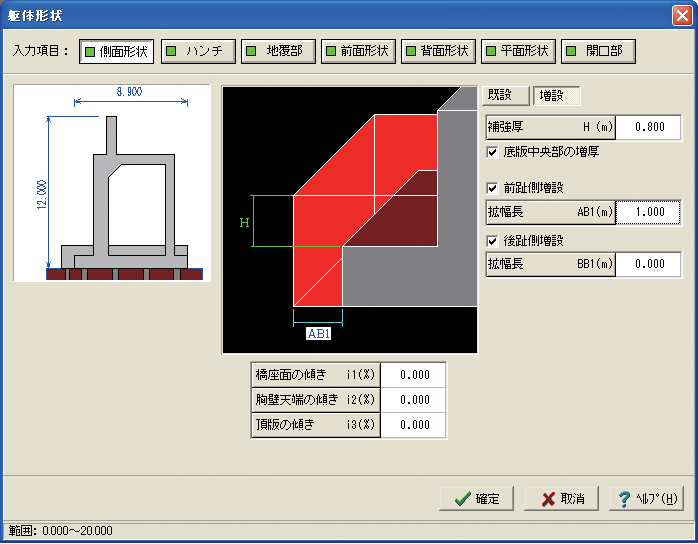Image resolution: width=698 pixels, height=544 pixels.
Task: Open the 地覆部 input item
Action: pyautogui.click(x=278, y=52)
